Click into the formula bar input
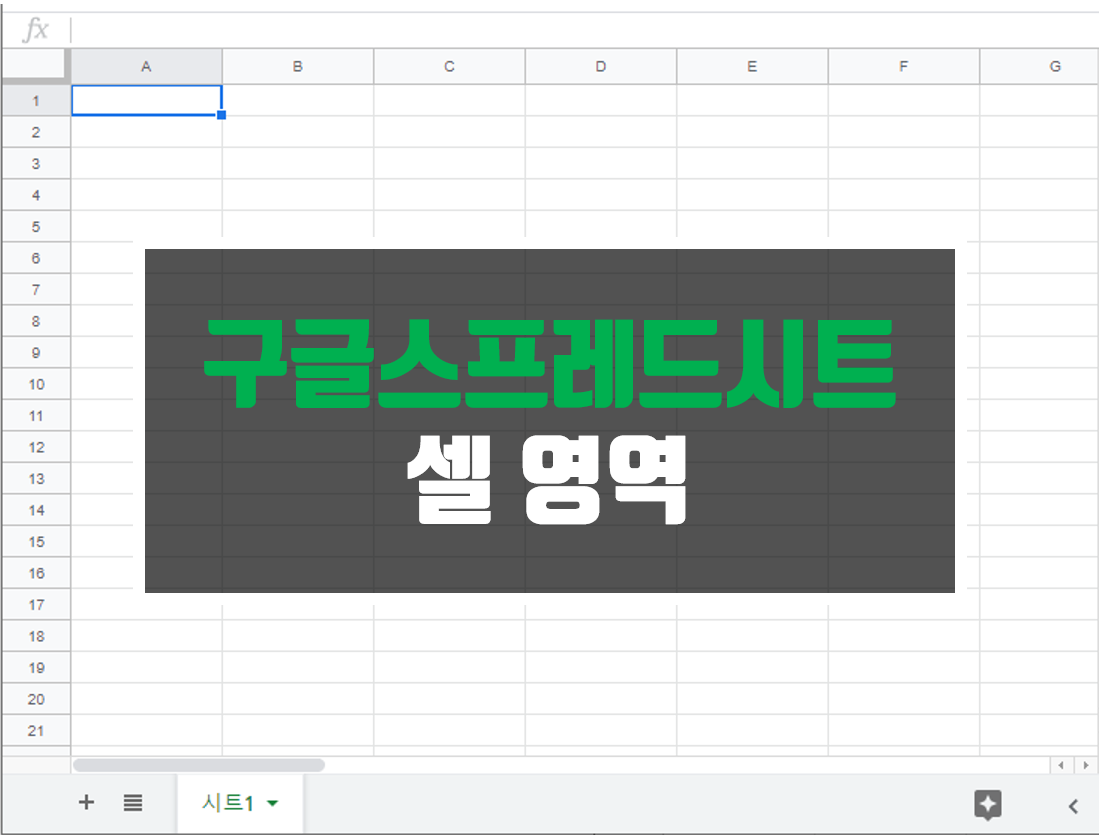This screenshot has width=1099, height=835. point(585,30)
